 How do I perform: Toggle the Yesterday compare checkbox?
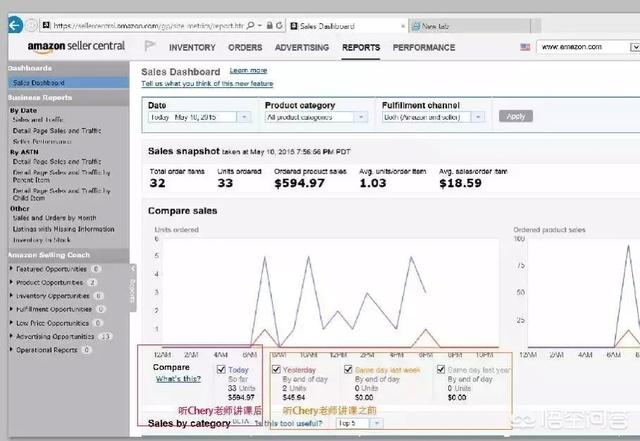pos(275,369)
